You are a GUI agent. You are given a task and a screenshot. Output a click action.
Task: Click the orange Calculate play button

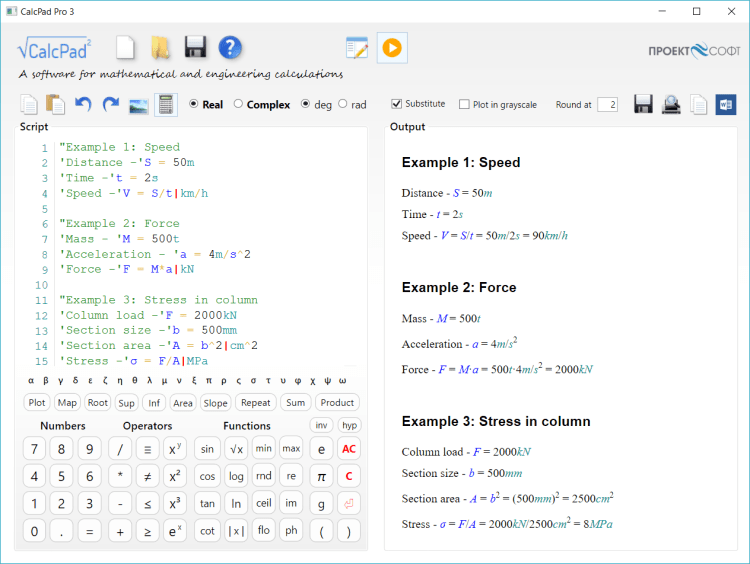392,47
